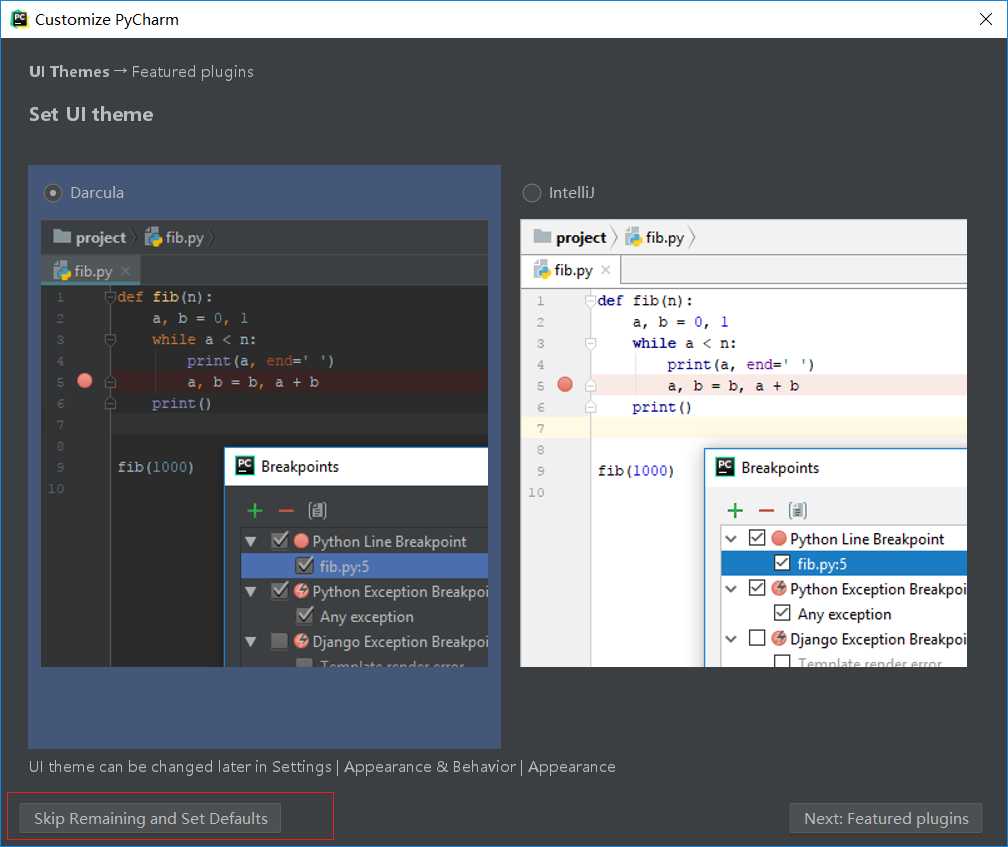Click the red breakpoint dot in the IntelliJ editor gutter
This screenshot has height=847, width=1008.
coord(565,384)
